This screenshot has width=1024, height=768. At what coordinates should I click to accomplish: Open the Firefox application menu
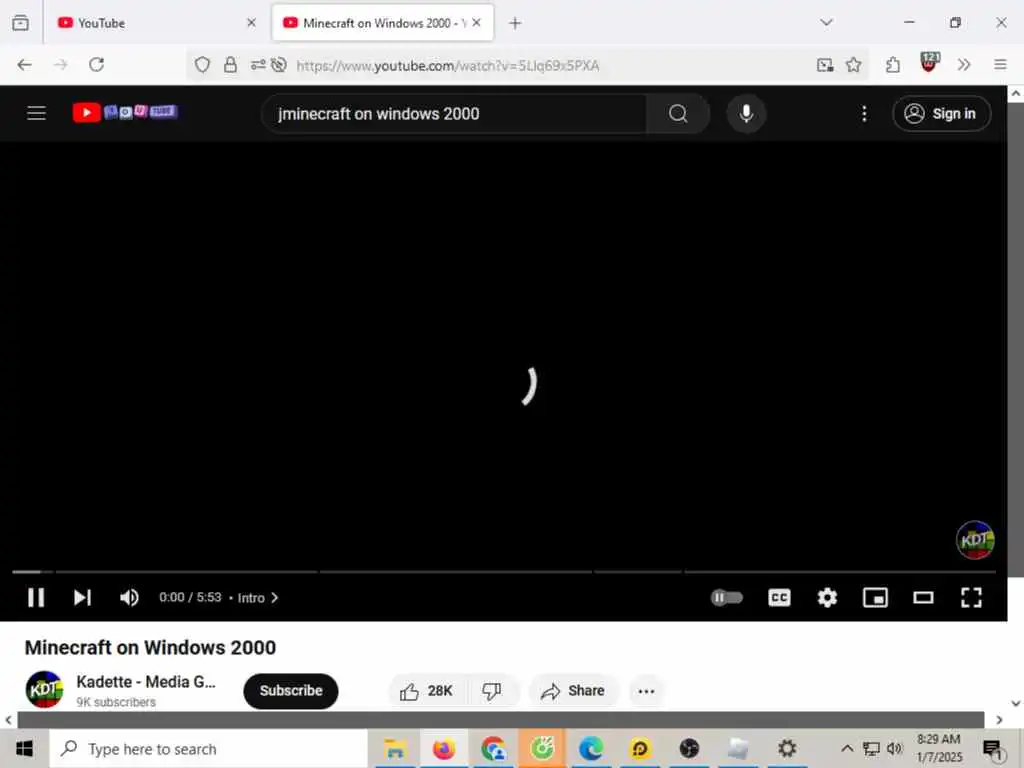1000,65
